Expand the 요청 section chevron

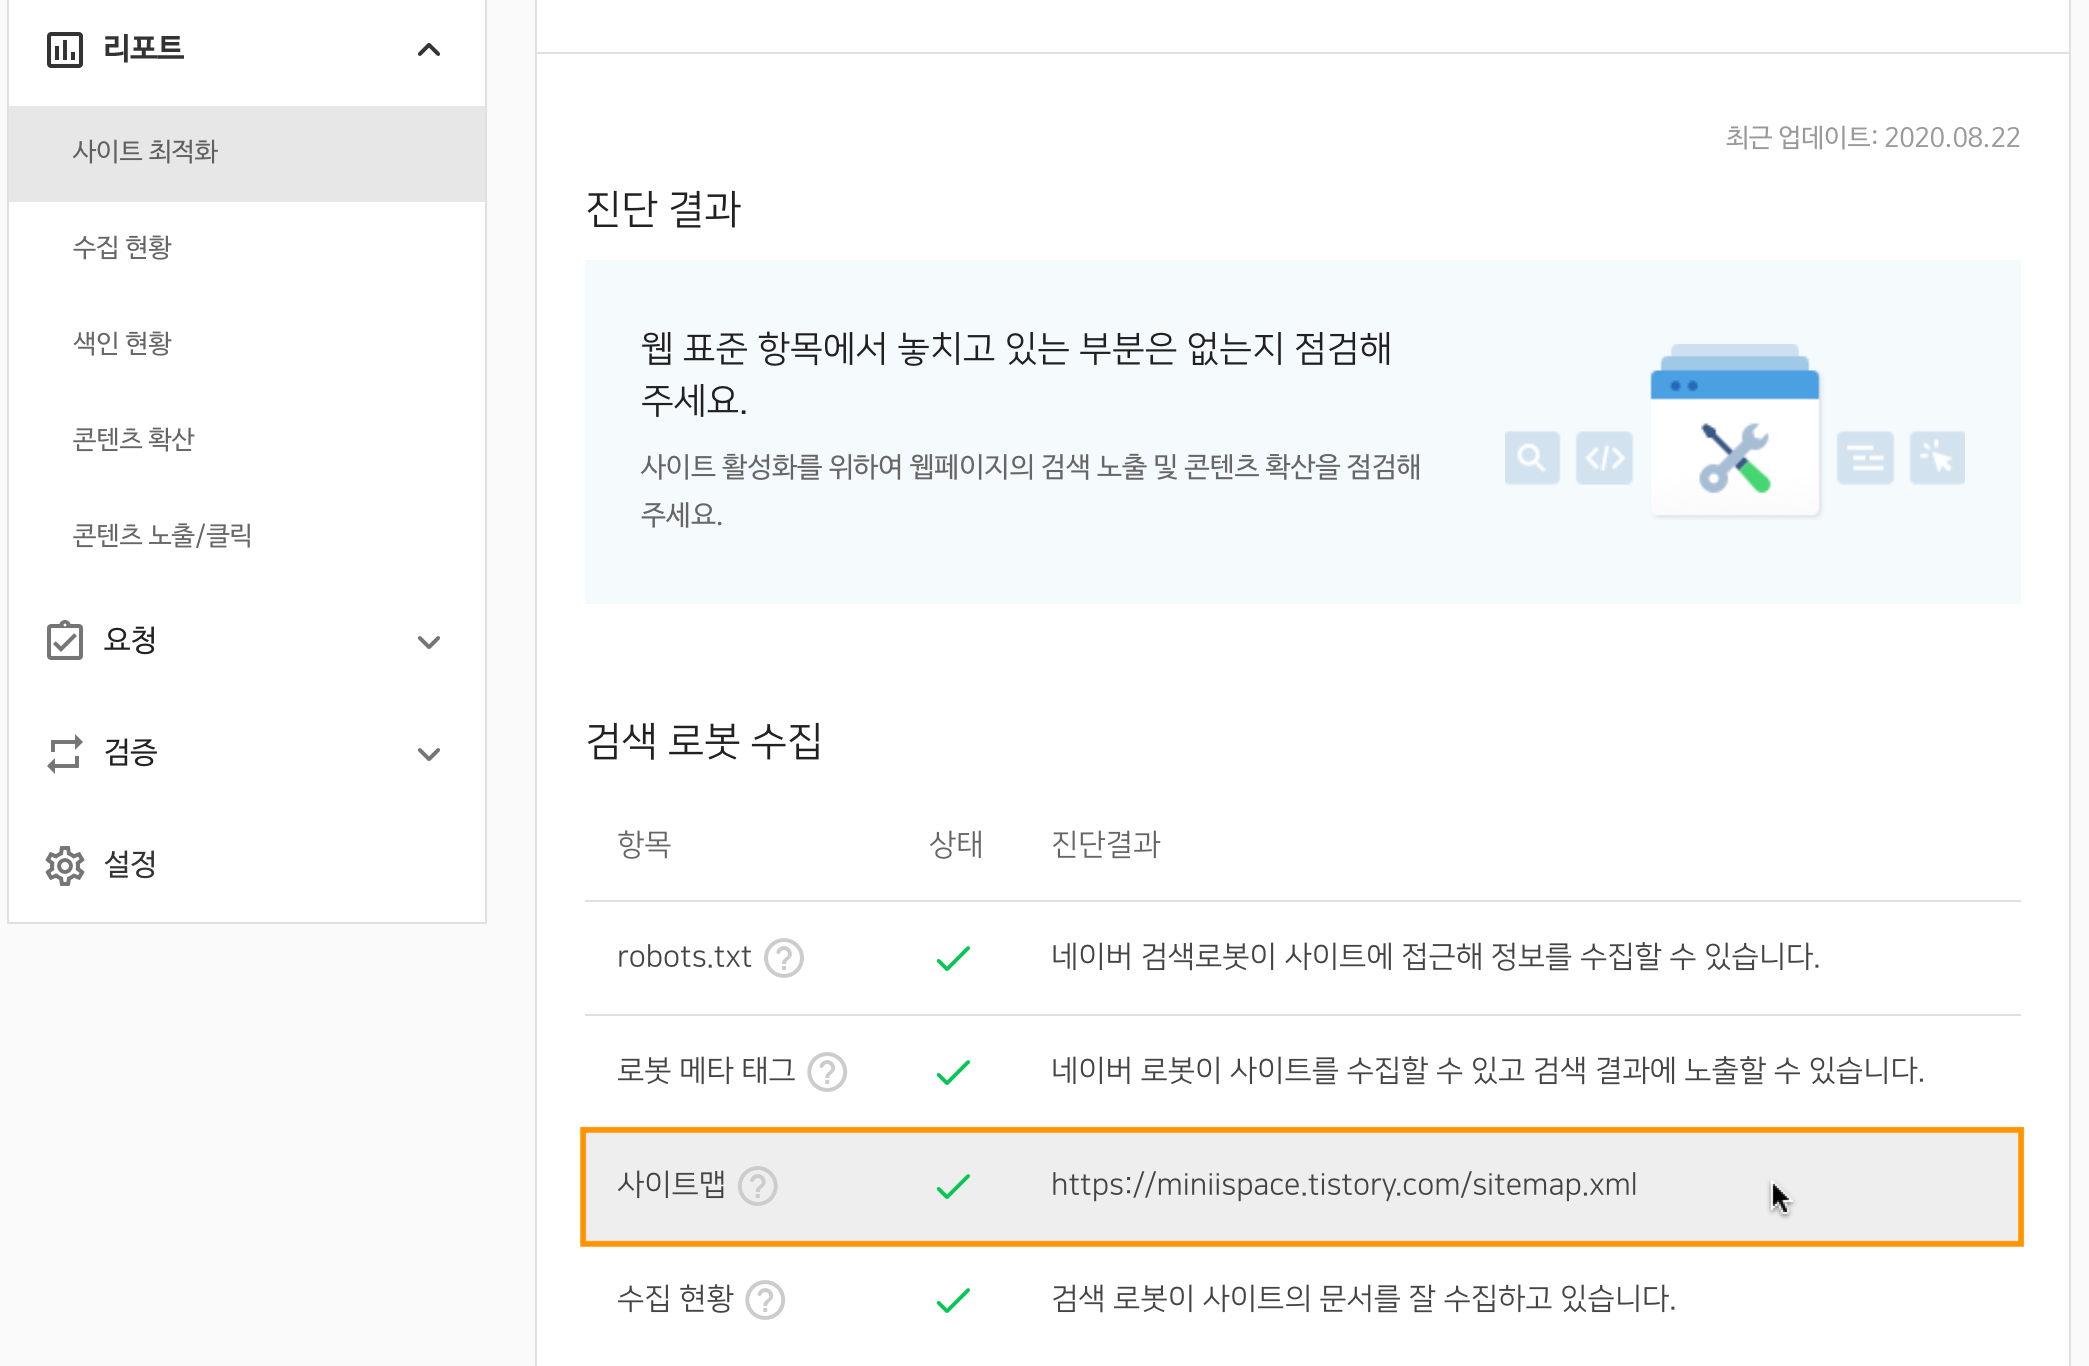click(x=429, y=642)
